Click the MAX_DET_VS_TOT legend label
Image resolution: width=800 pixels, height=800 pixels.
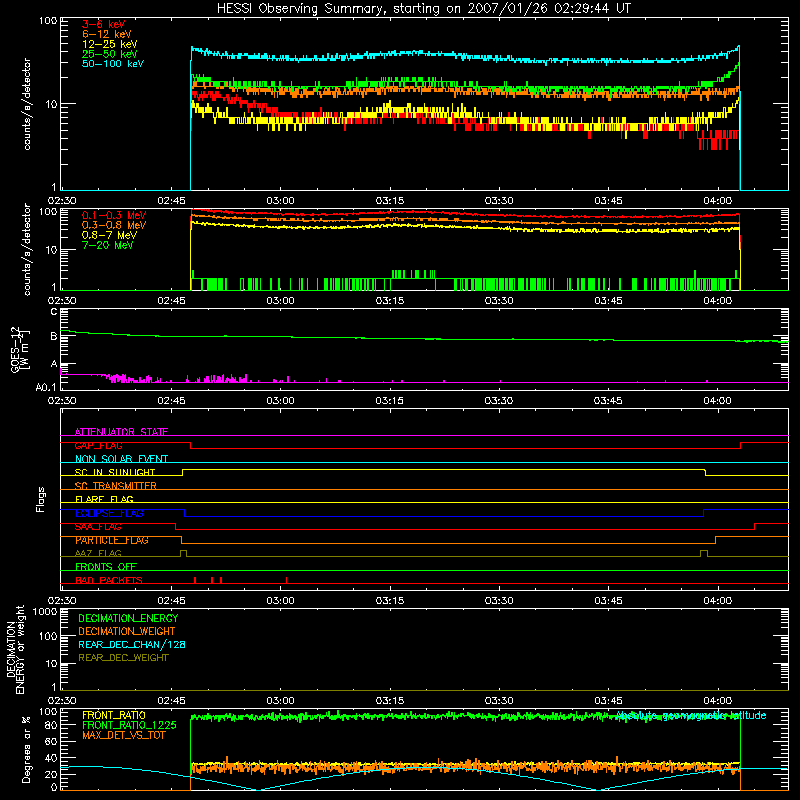[124, 735]
